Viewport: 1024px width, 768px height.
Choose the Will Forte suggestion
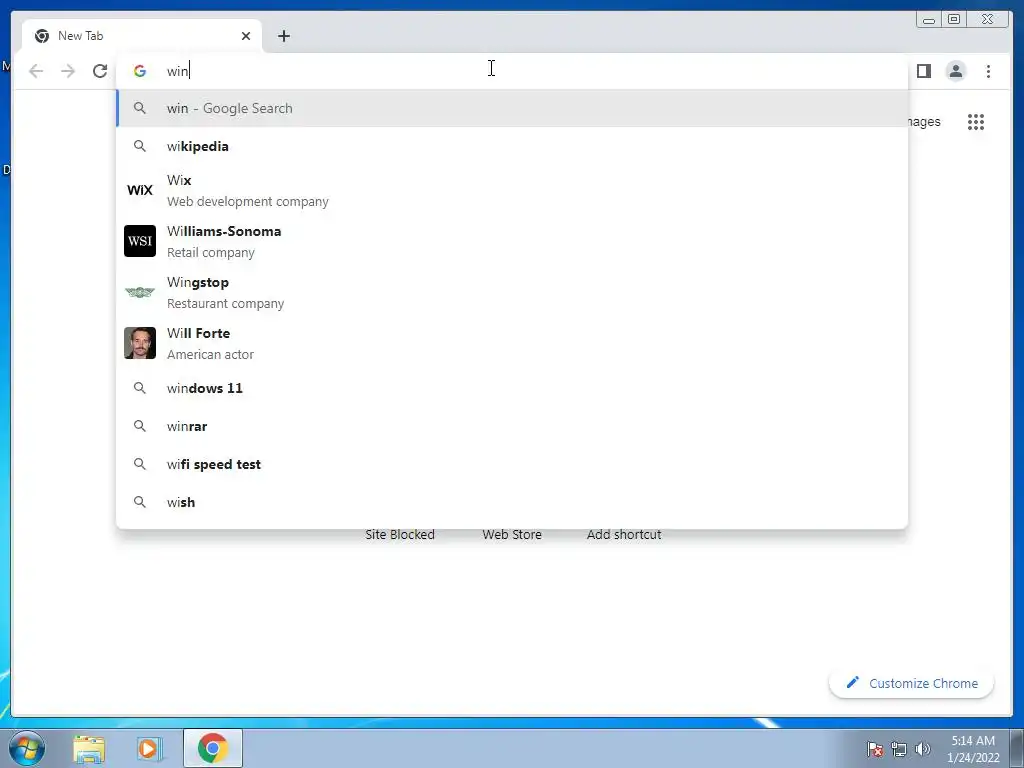(512, 343)
